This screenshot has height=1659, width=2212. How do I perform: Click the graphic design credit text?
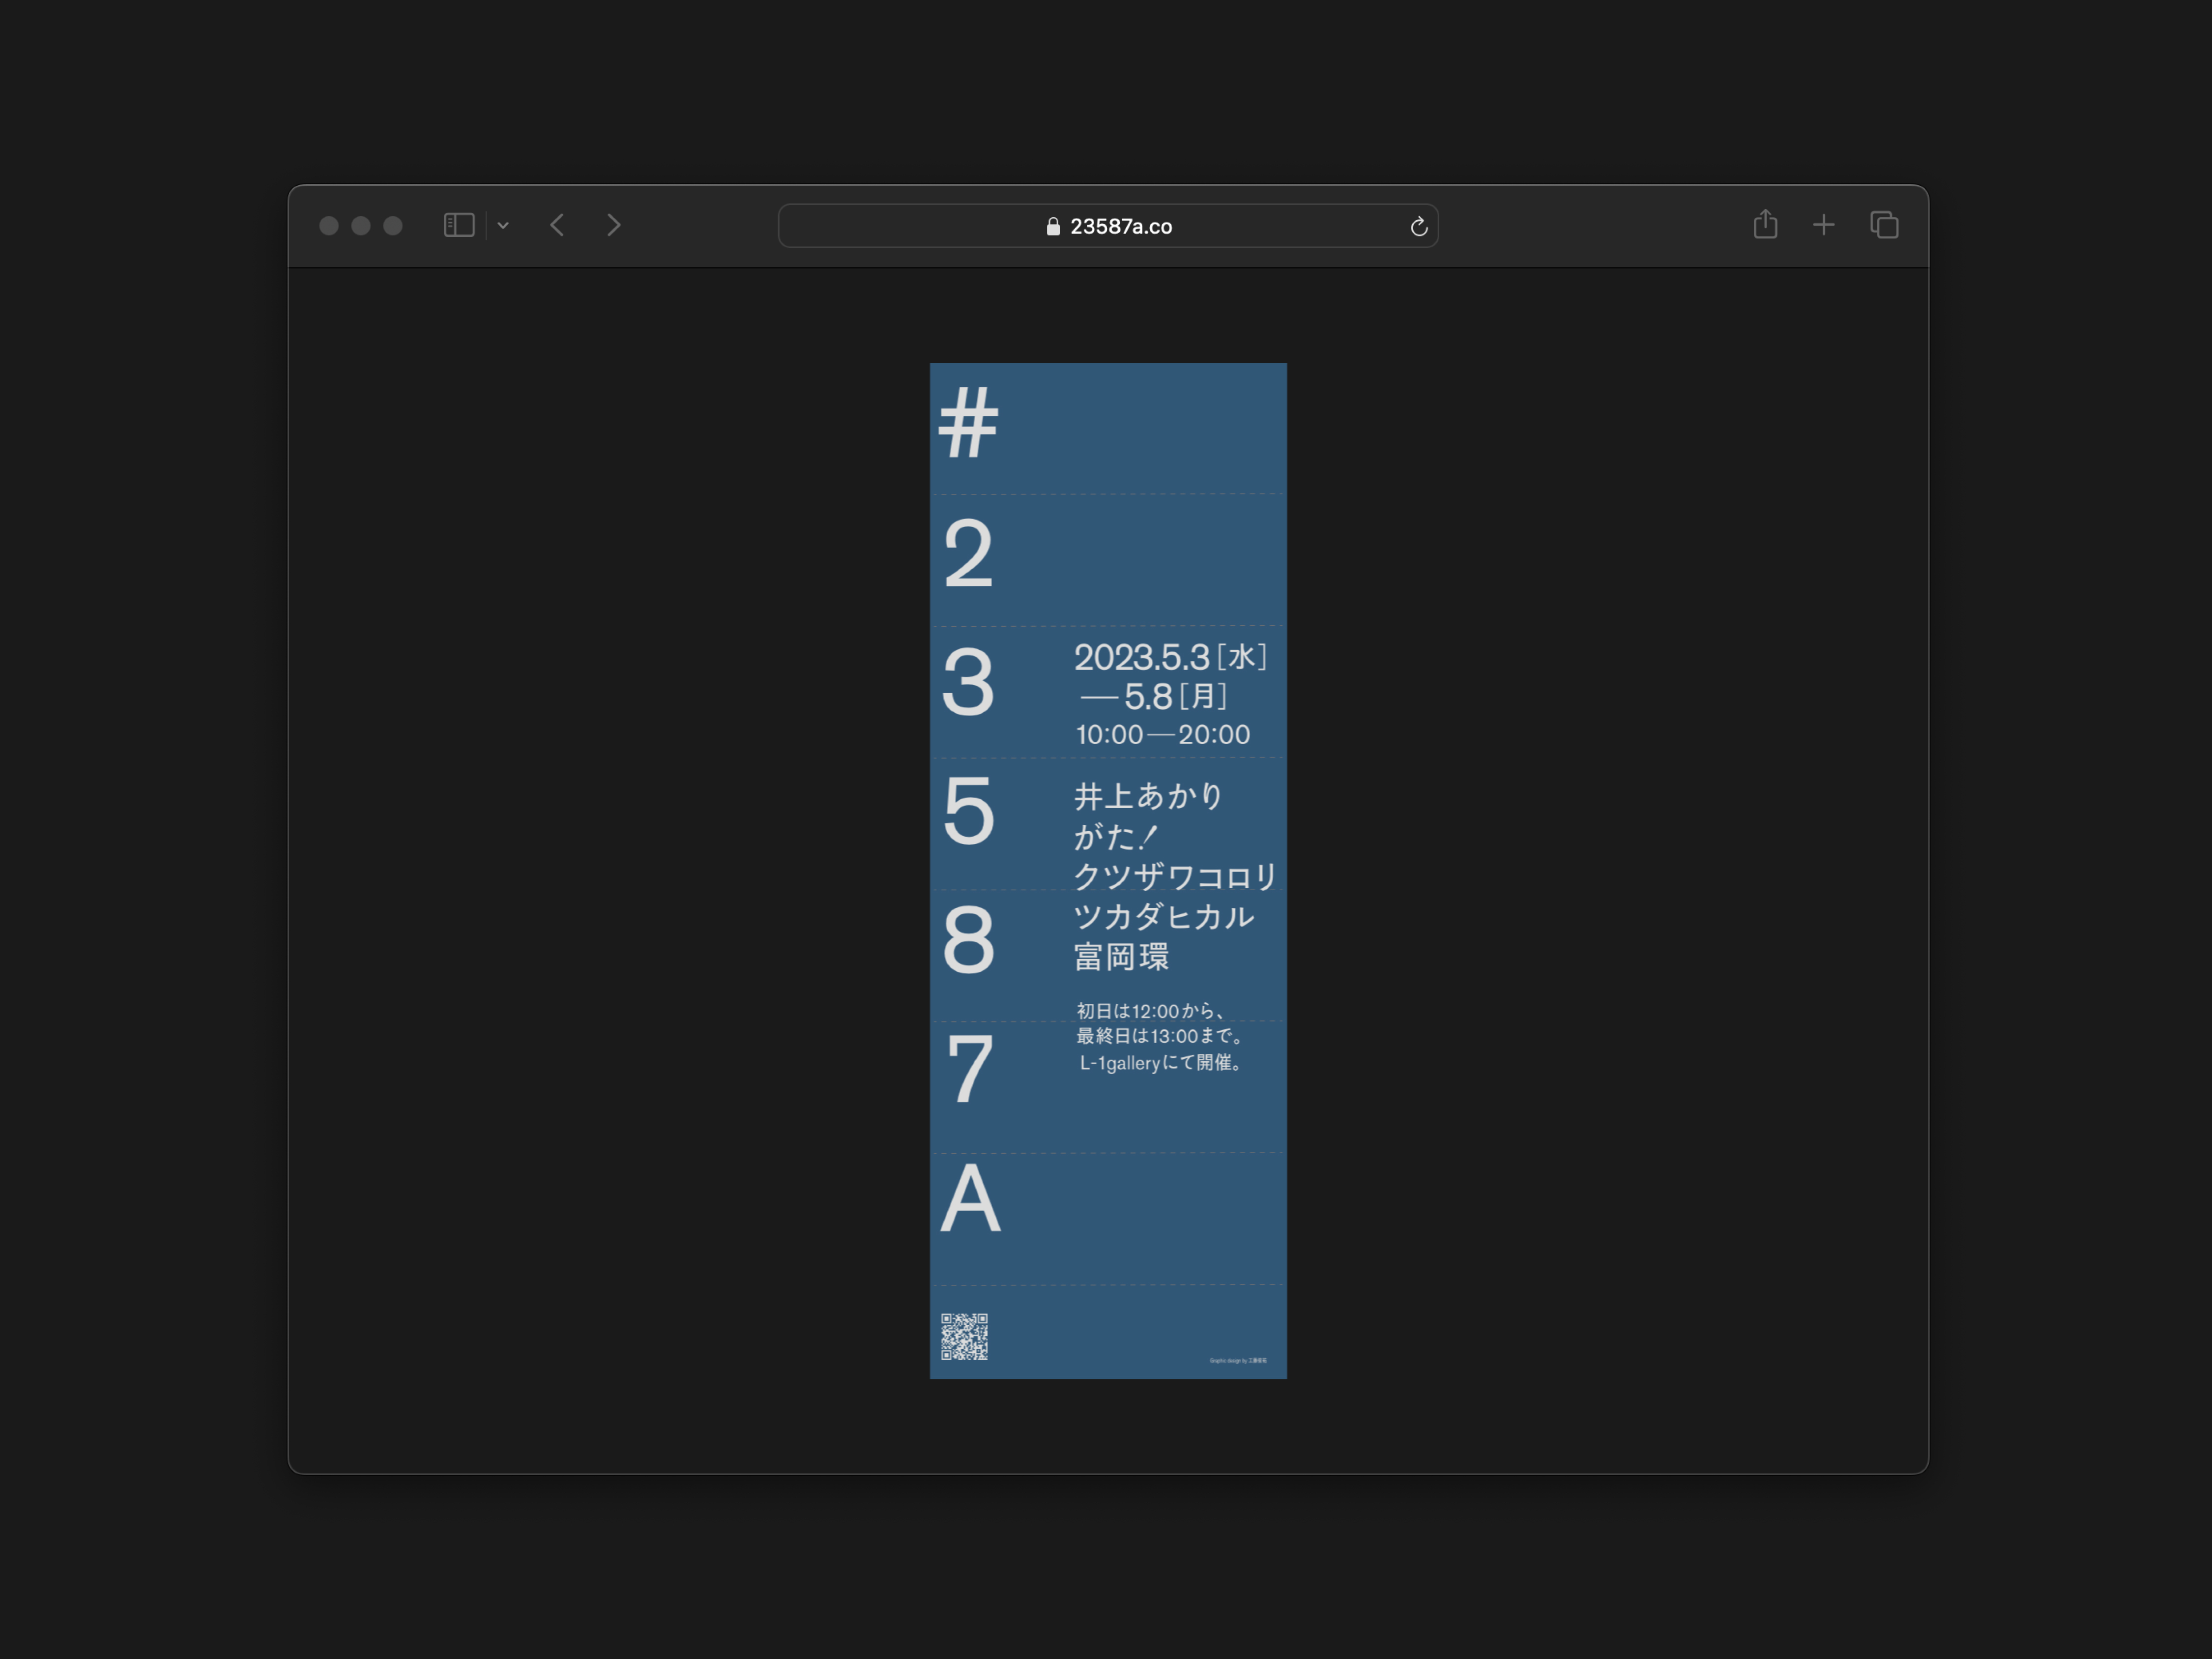point(1237,1360)
